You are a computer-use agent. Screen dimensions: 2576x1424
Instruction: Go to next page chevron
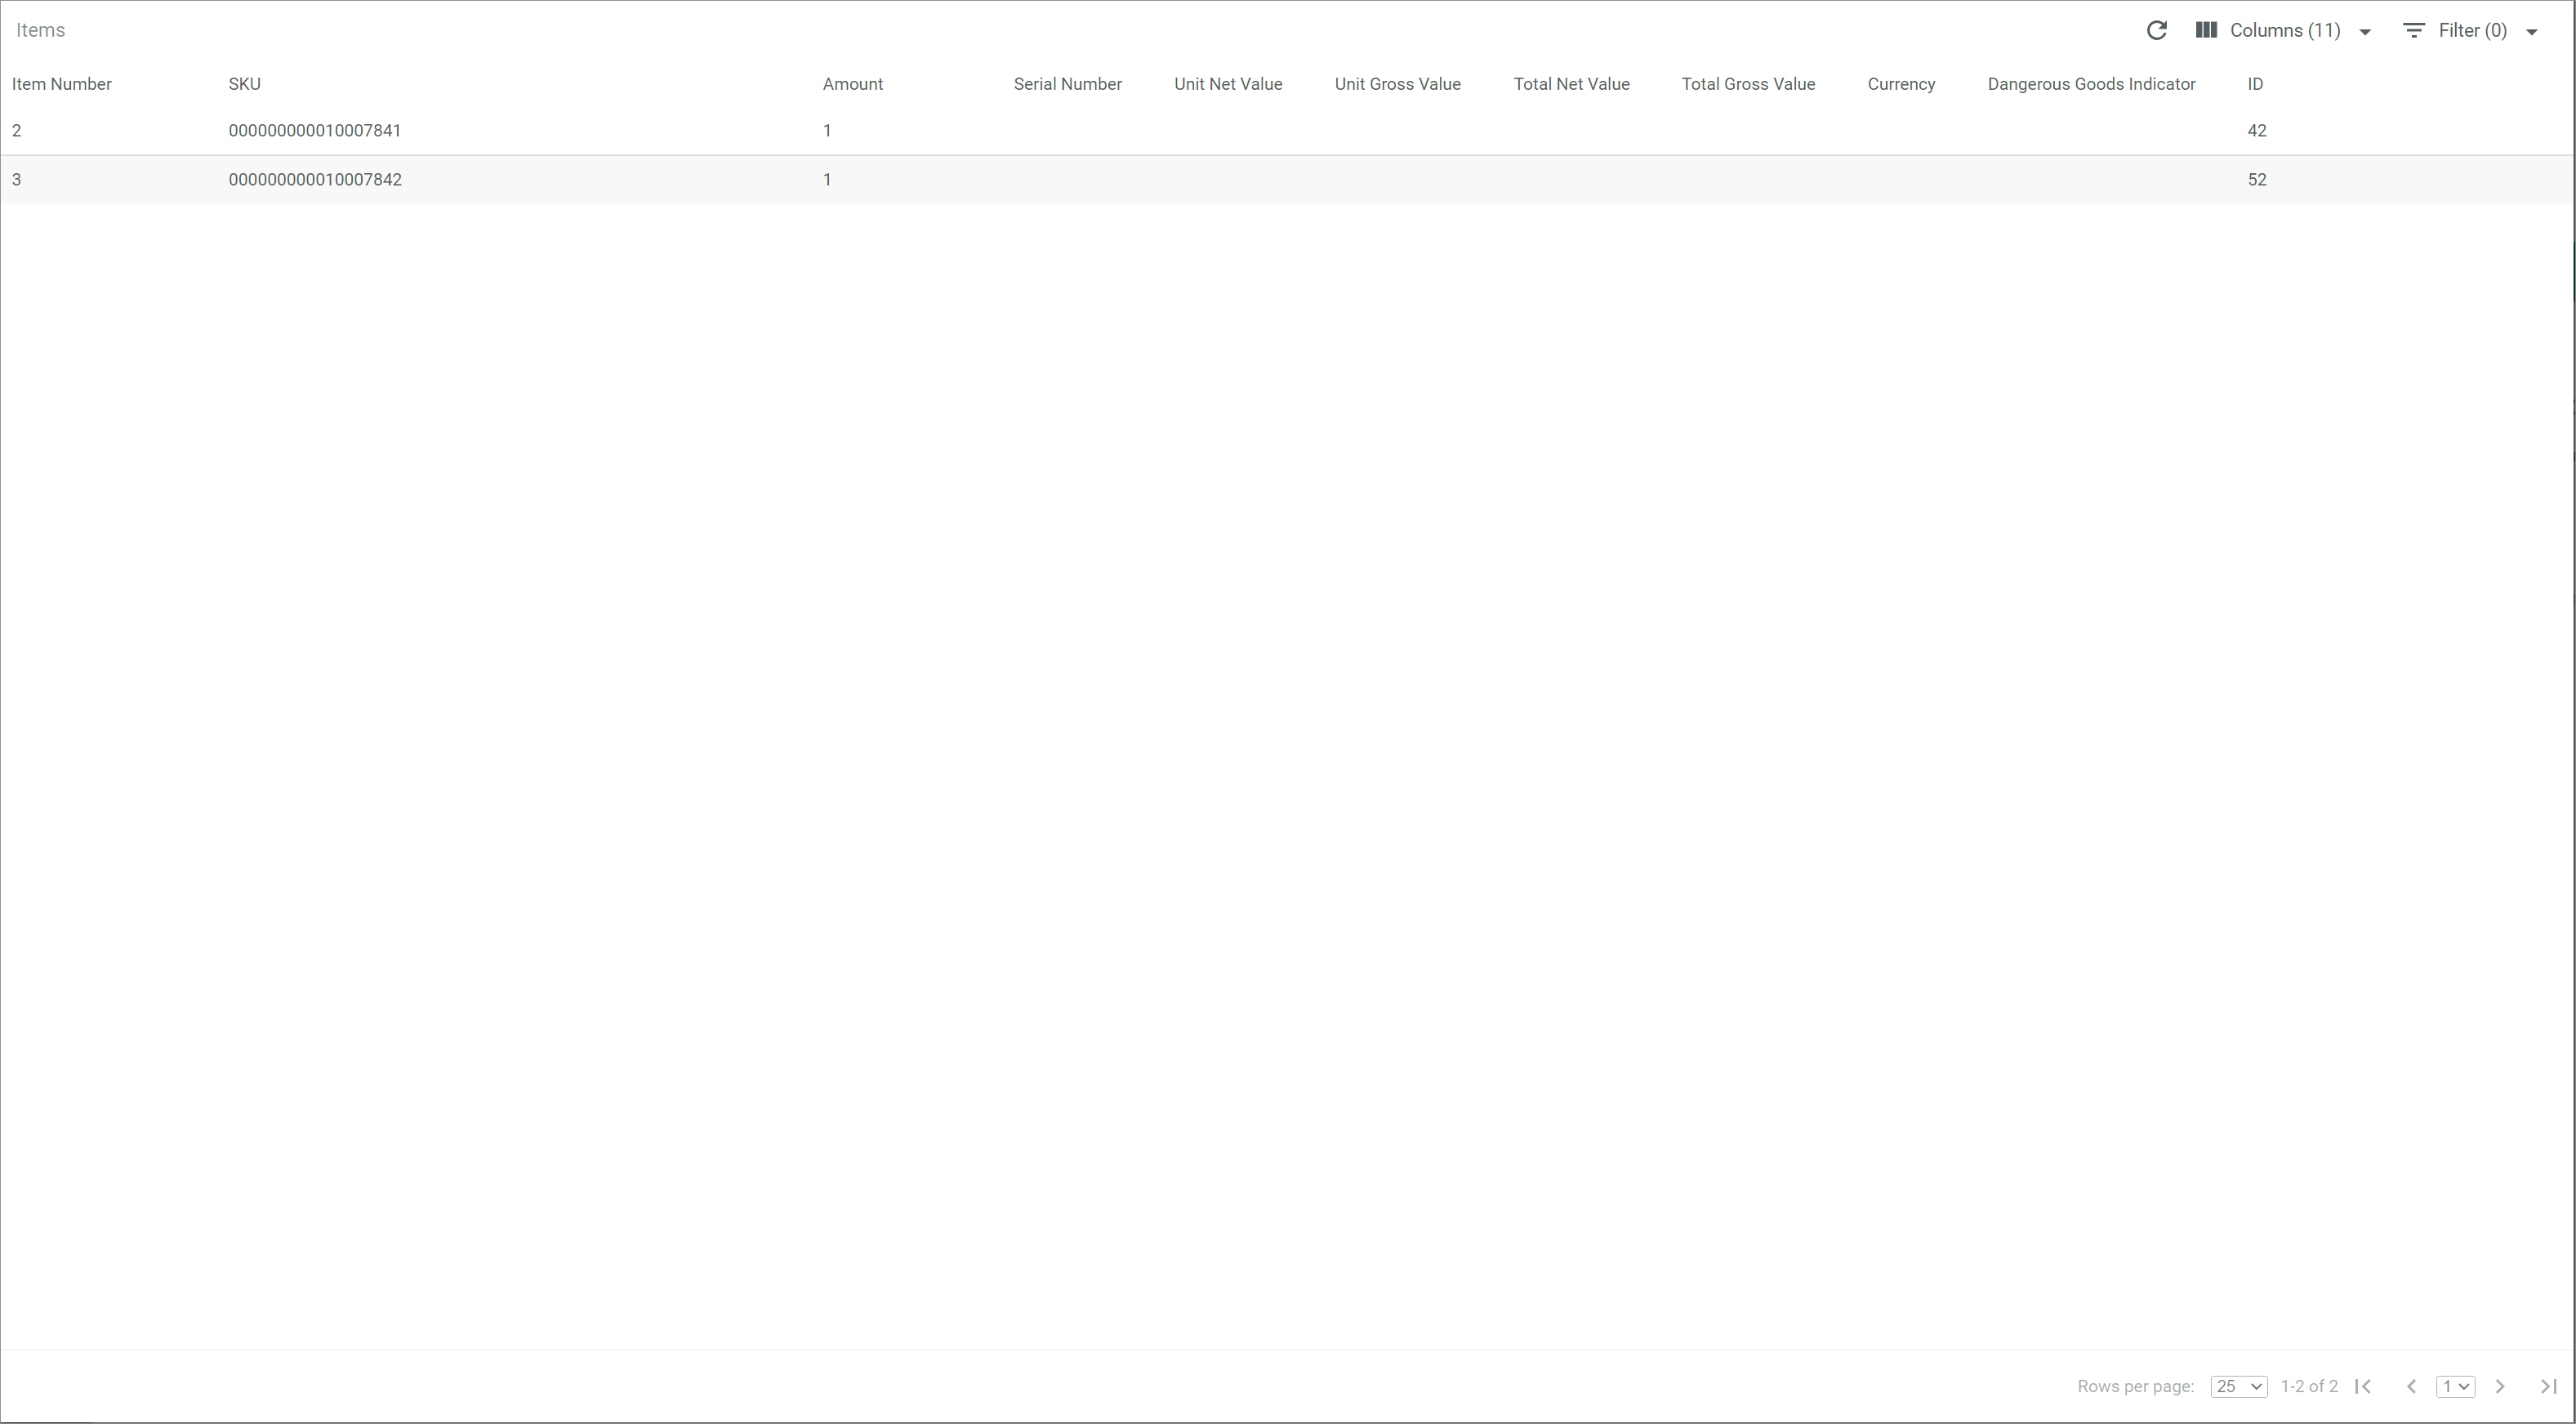point(2500,1386)
